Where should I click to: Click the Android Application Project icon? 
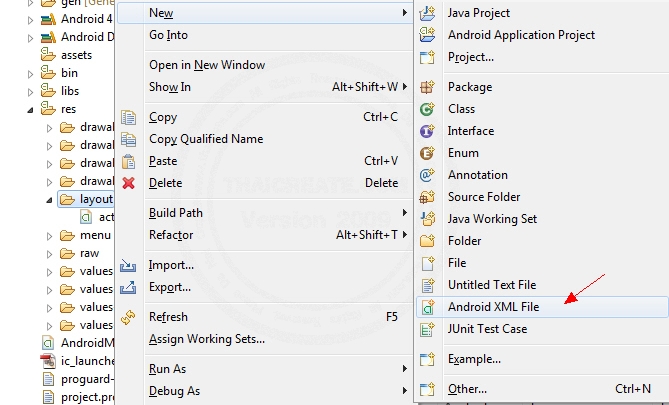click(428, 35)
